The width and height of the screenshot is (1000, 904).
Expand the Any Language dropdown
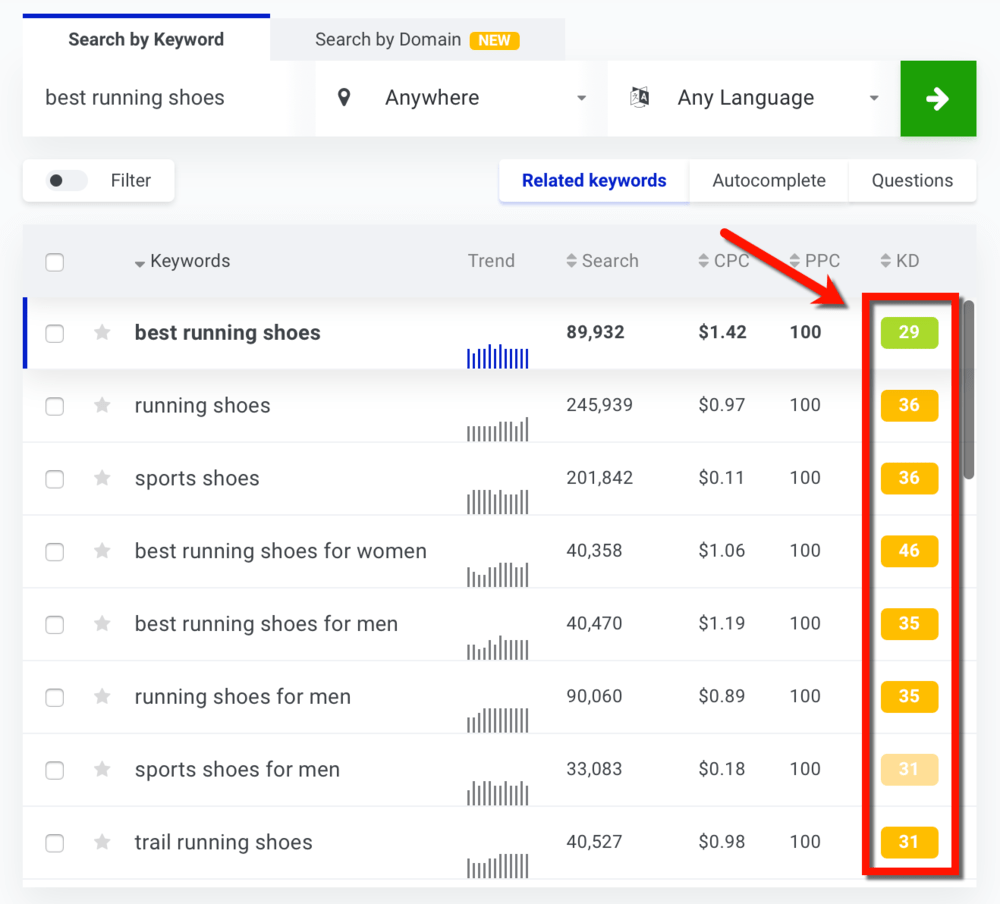[874, 97]
